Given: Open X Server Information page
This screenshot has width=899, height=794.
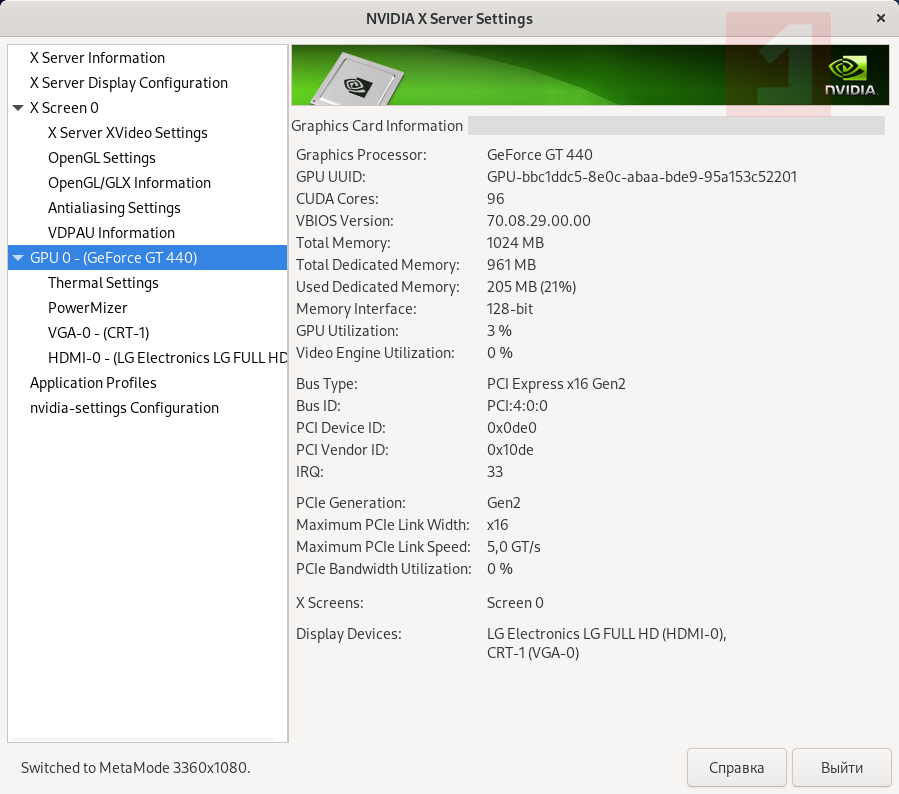Looking at the screenshot, I should click(97, 58).
